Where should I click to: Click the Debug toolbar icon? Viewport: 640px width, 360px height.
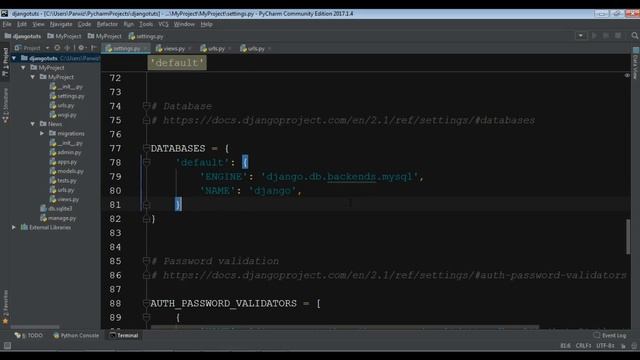click(606, 36)
